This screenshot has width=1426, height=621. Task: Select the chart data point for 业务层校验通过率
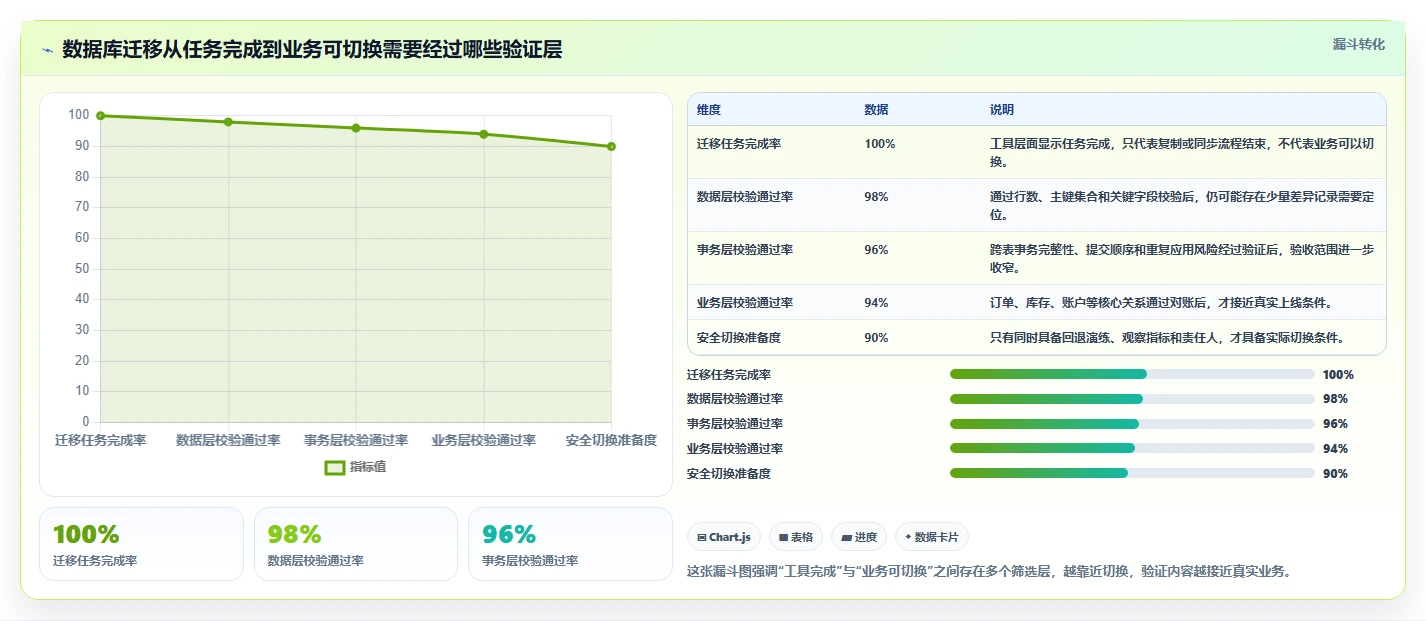[x=484, y=134]
